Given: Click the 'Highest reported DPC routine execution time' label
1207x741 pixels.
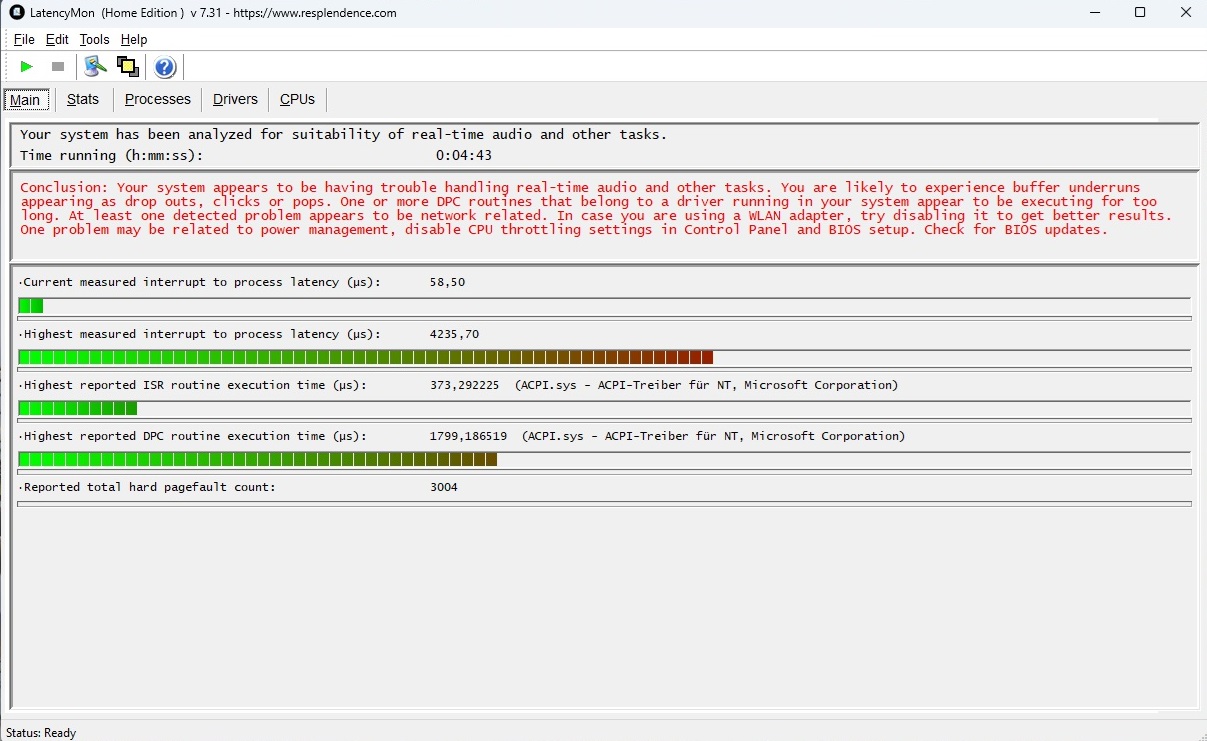Looking at the screenshot, I should tap(193, 436).
